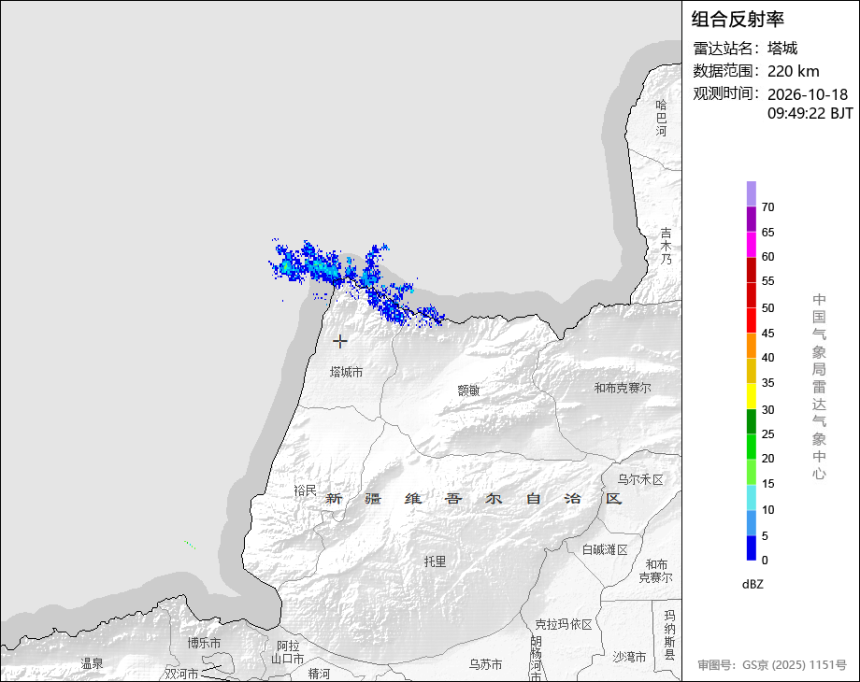Screen dimensions: 860x682
Task: Click the radar station cross marker
Action: click(340, 341)
